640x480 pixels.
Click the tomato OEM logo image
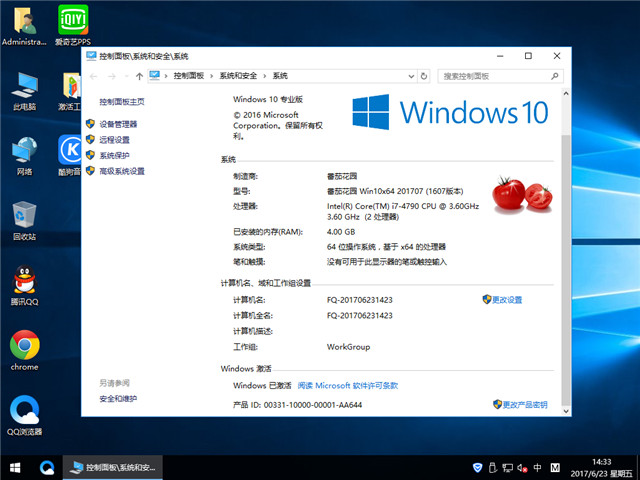click(x=522, y=195)
